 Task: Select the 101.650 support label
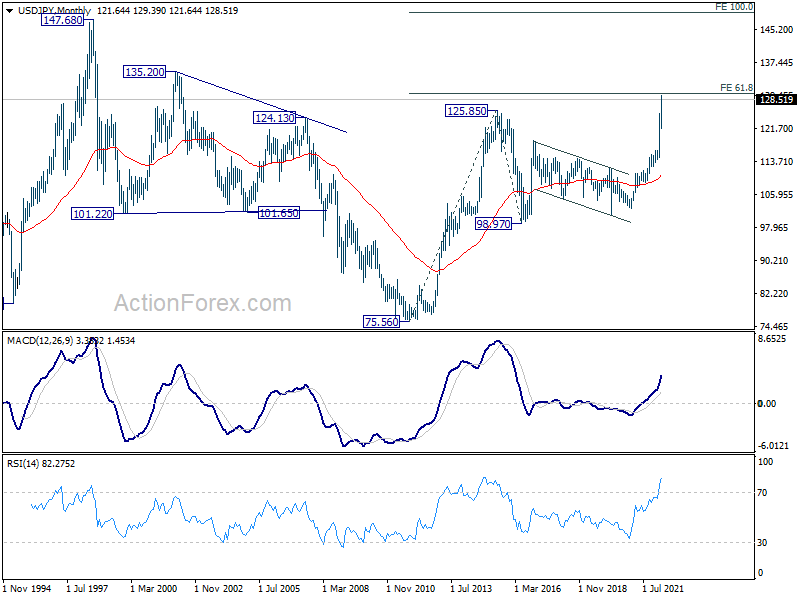click(x=279, y=213)
